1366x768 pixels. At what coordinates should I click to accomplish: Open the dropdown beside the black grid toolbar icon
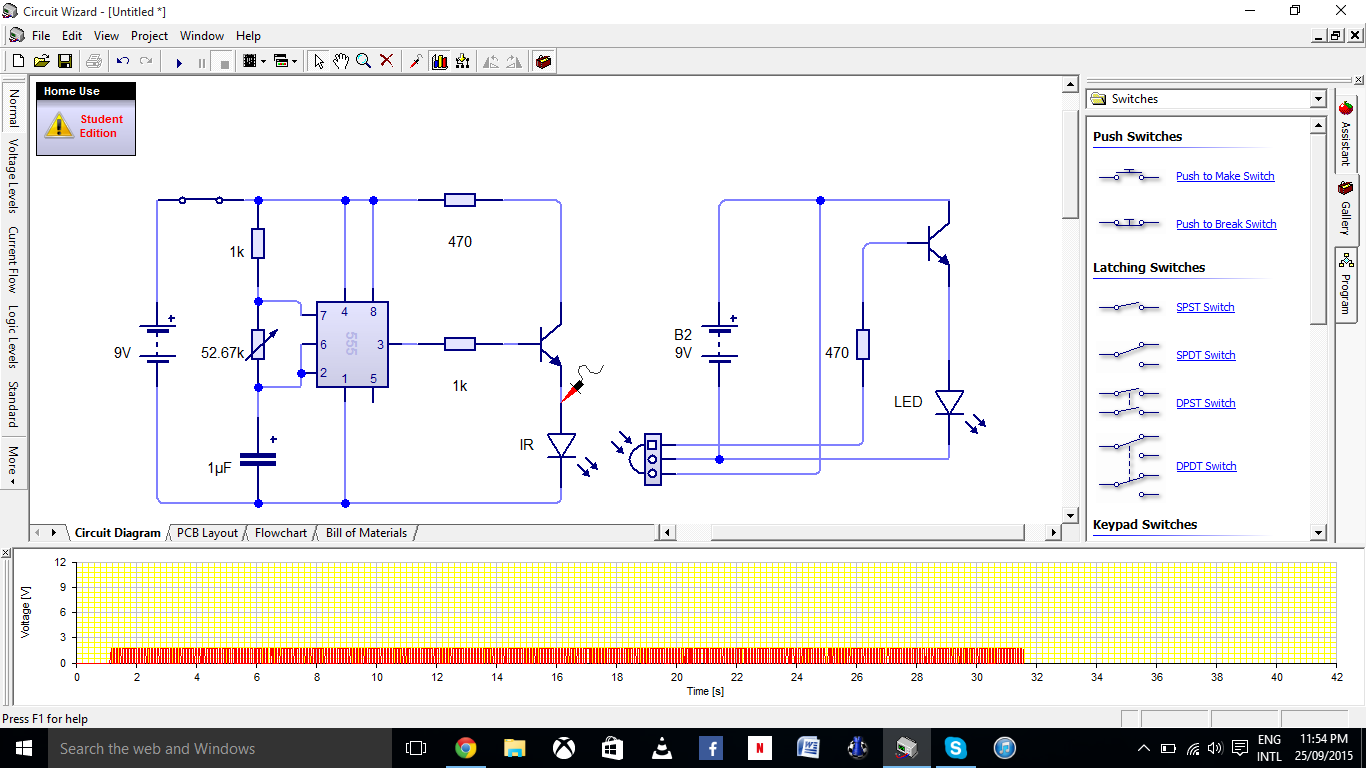[x=263, y=61]
